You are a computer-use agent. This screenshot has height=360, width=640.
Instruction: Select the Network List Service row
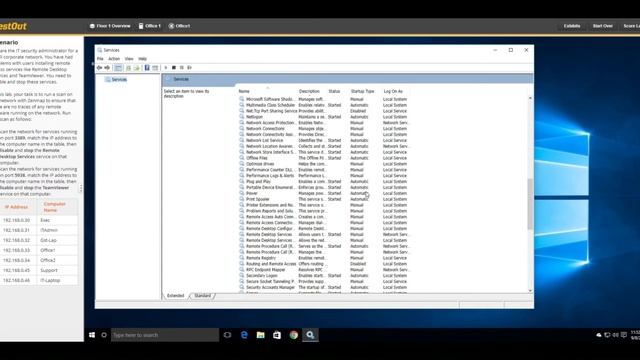pos(323,140)
